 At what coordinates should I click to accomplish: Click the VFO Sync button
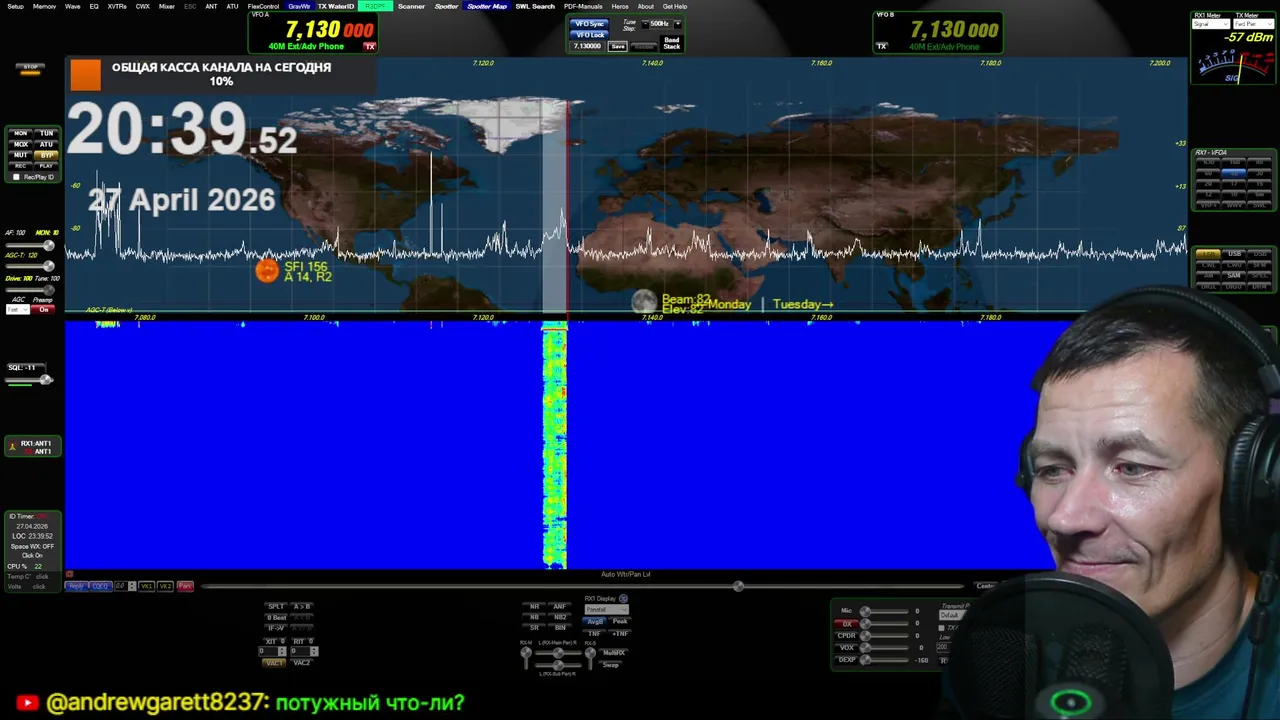(589, 24)
